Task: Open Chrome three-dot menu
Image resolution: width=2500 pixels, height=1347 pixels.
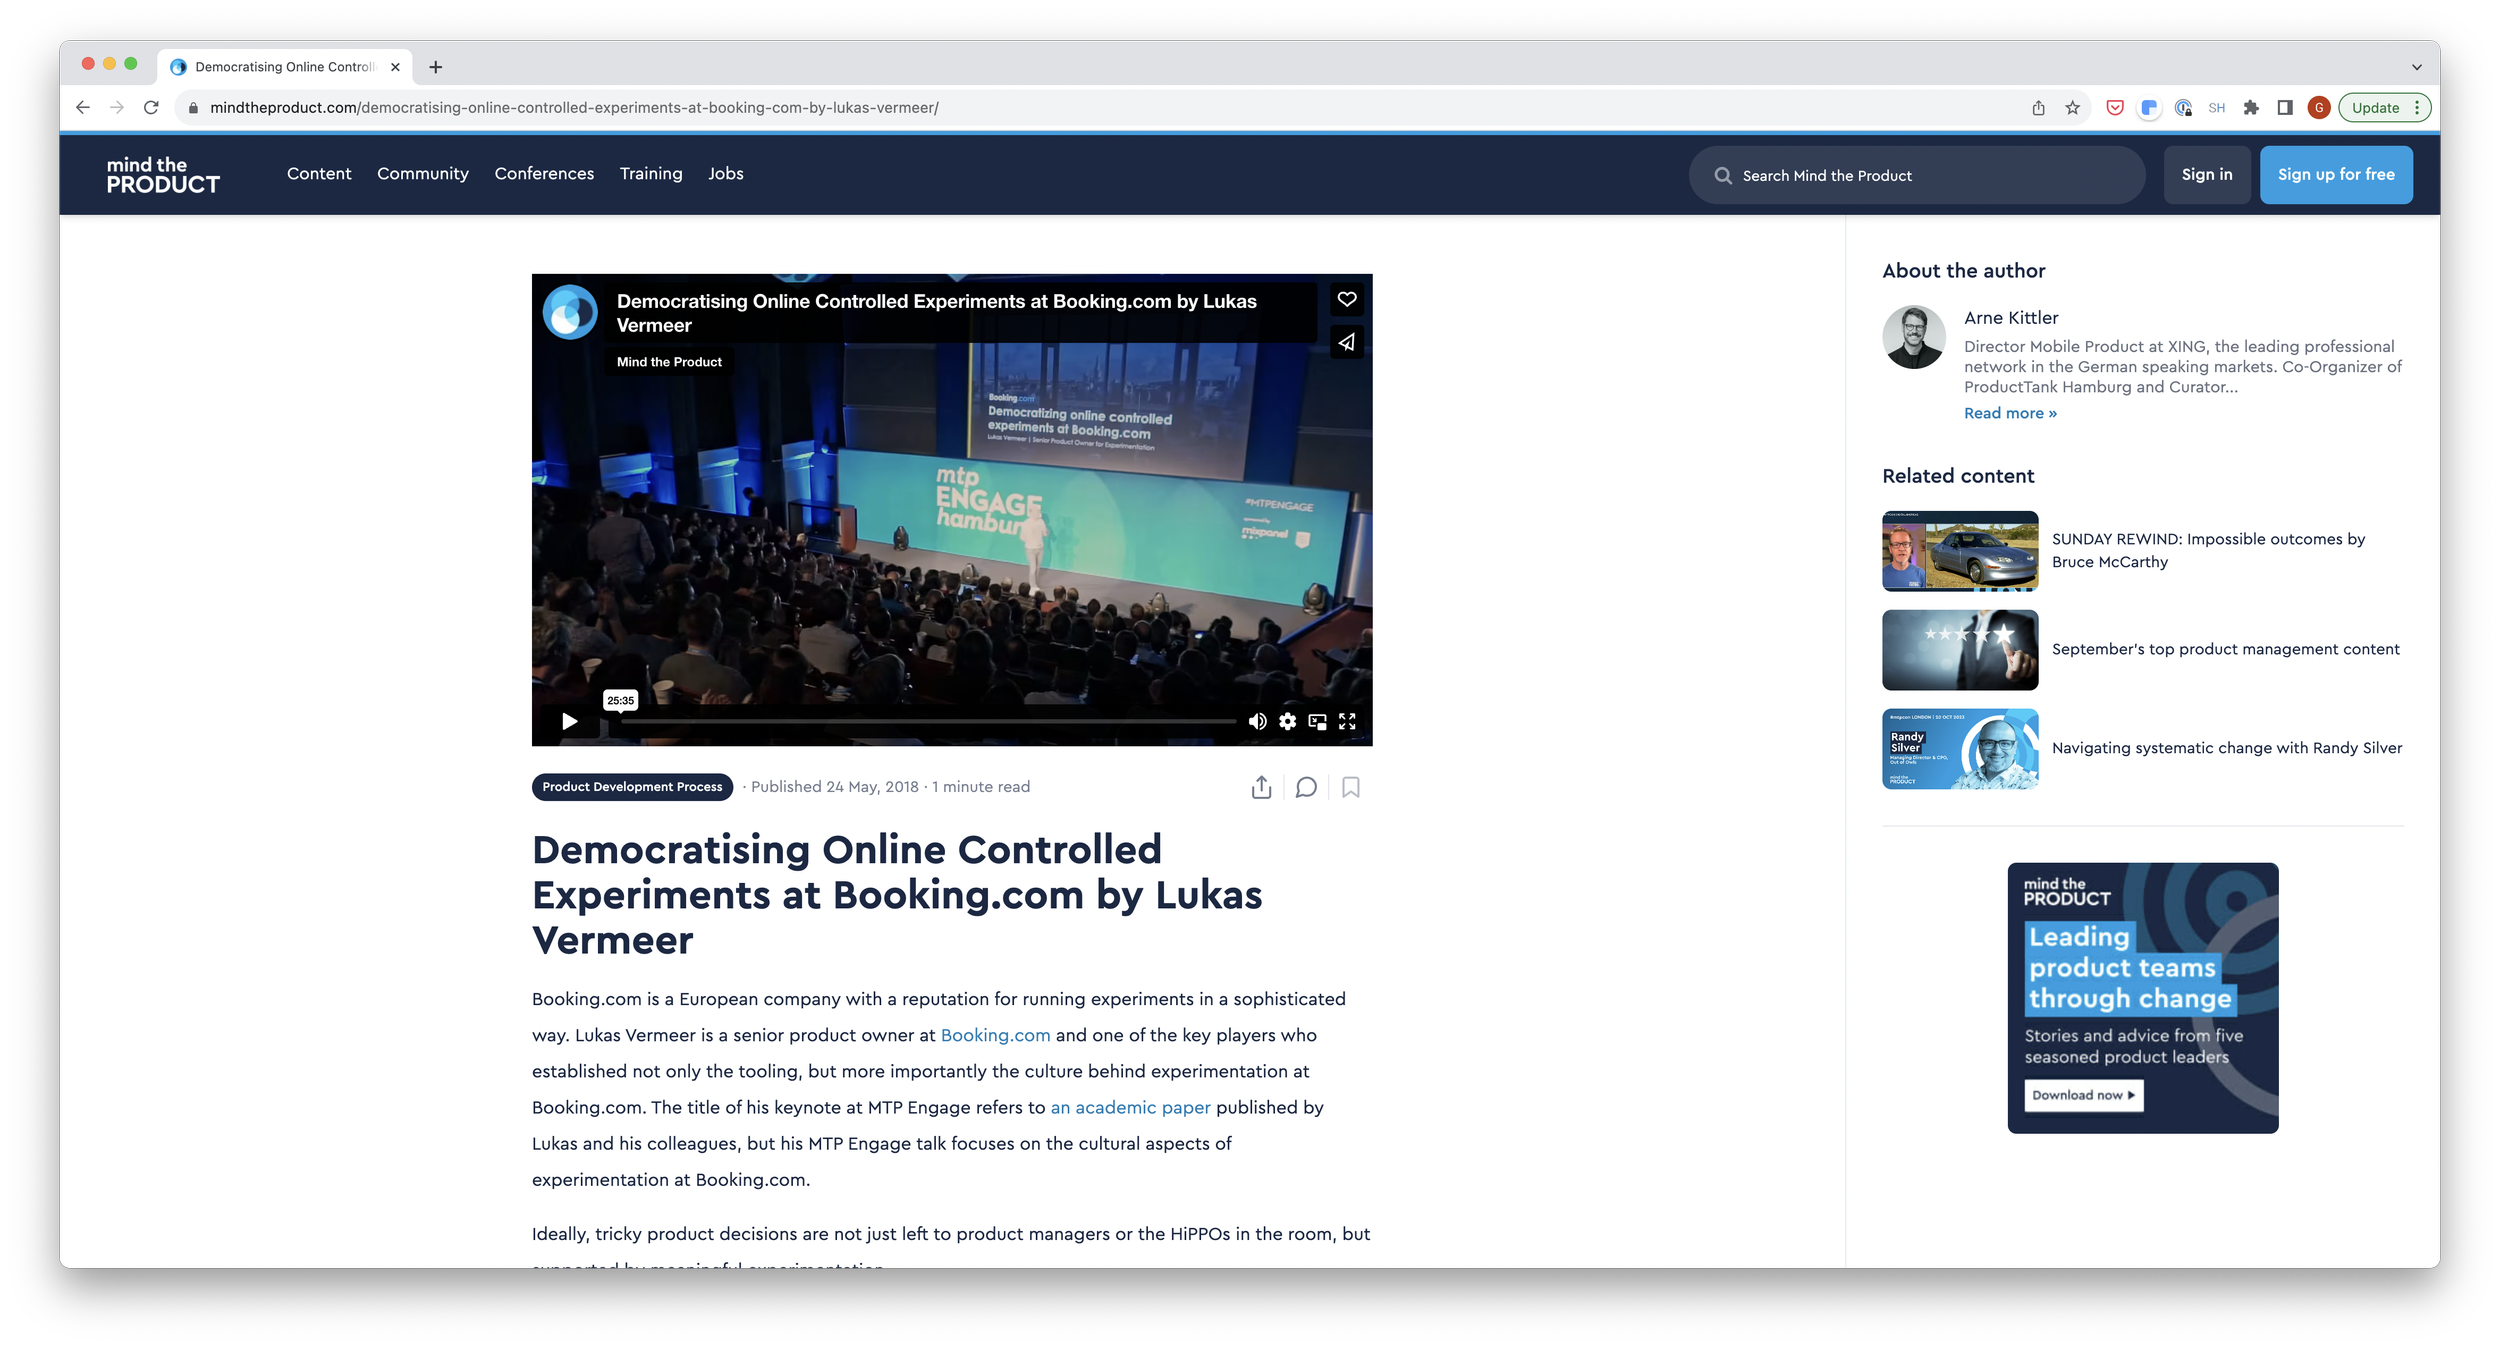Action: tap(2417, 108)
